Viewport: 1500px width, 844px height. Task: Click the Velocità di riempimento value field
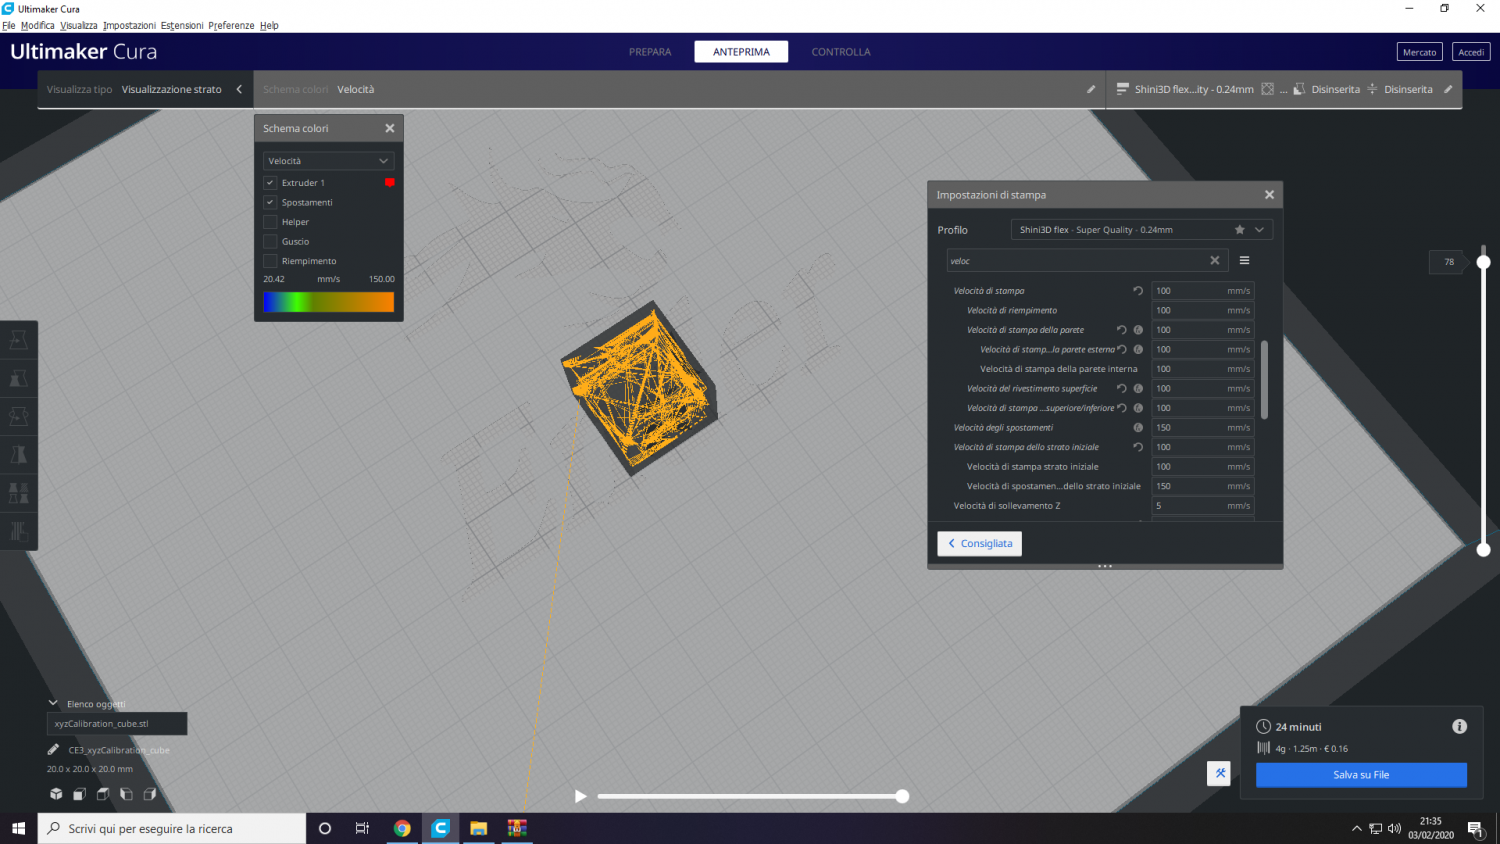point(1202,310)
